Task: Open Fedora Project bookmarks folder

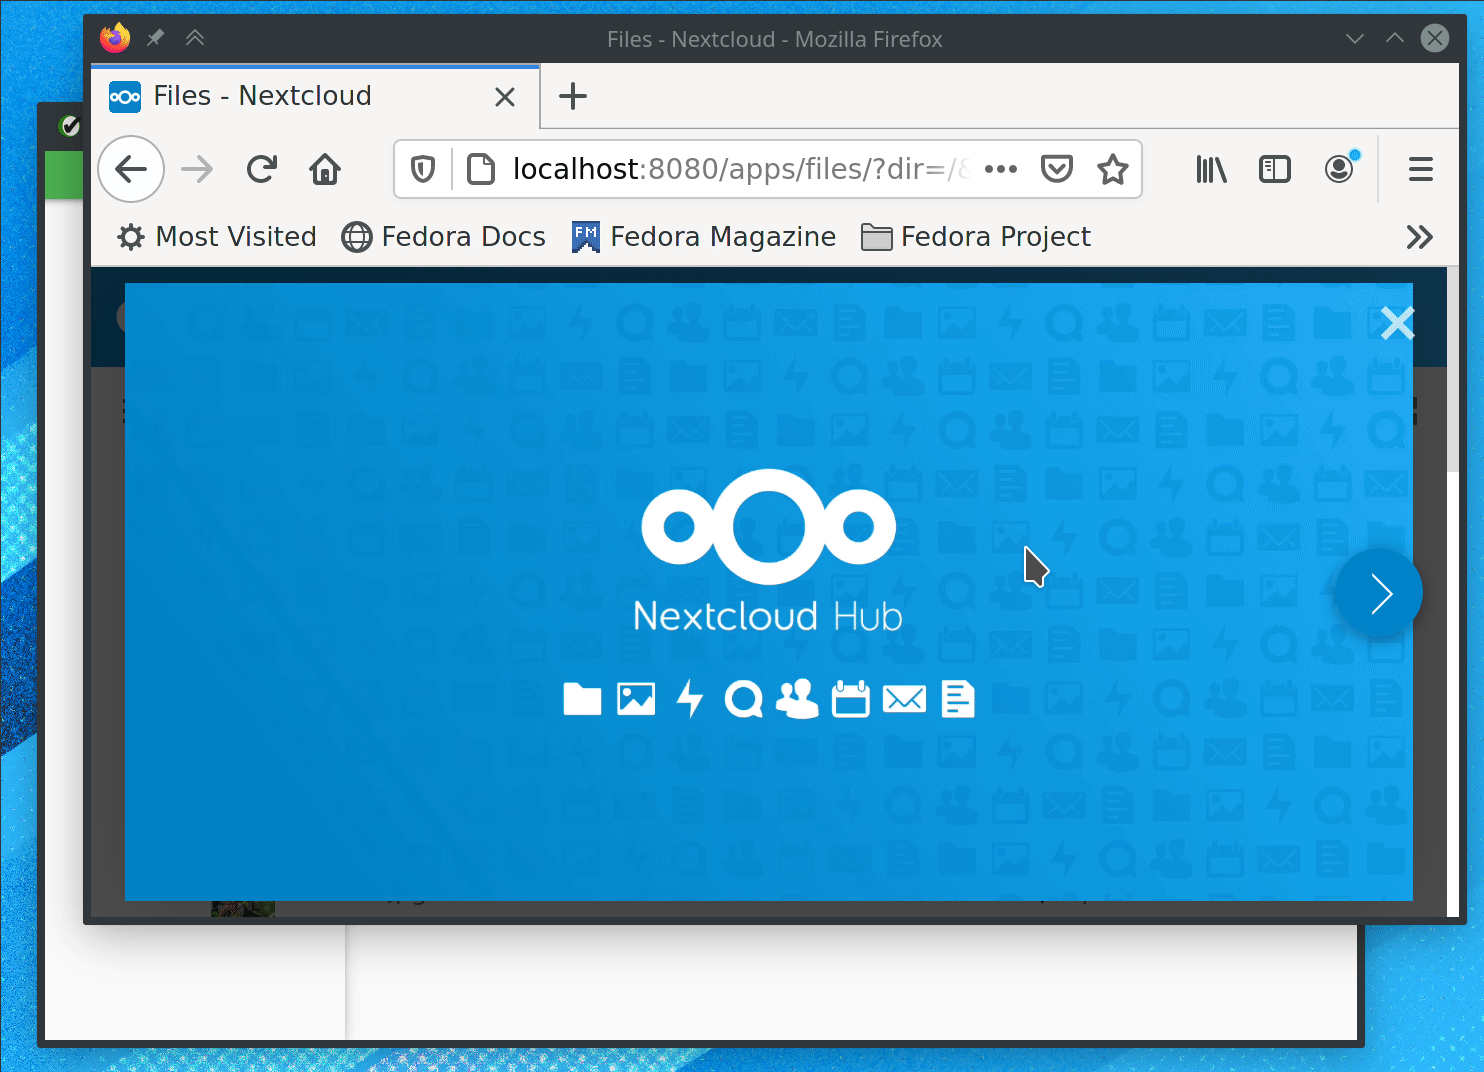Action: coord(976,237)
